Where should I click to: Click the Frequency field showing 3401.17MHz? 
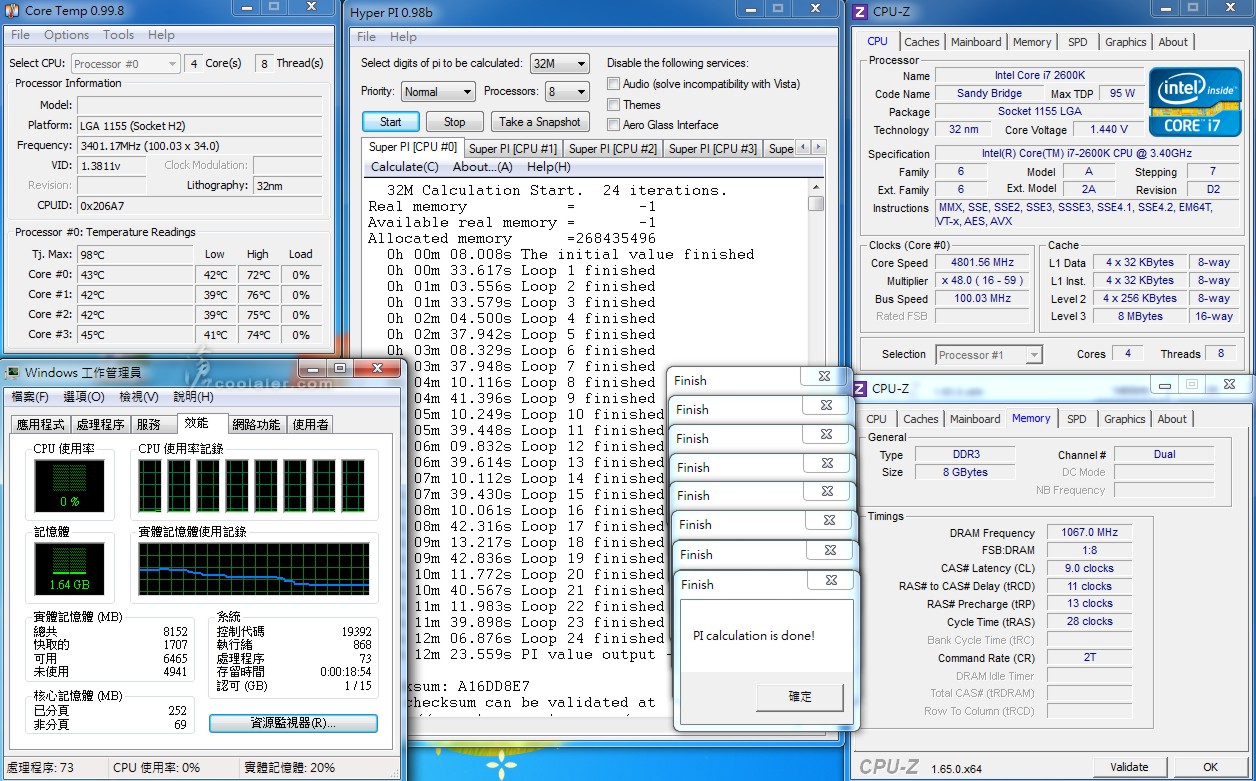200,145
